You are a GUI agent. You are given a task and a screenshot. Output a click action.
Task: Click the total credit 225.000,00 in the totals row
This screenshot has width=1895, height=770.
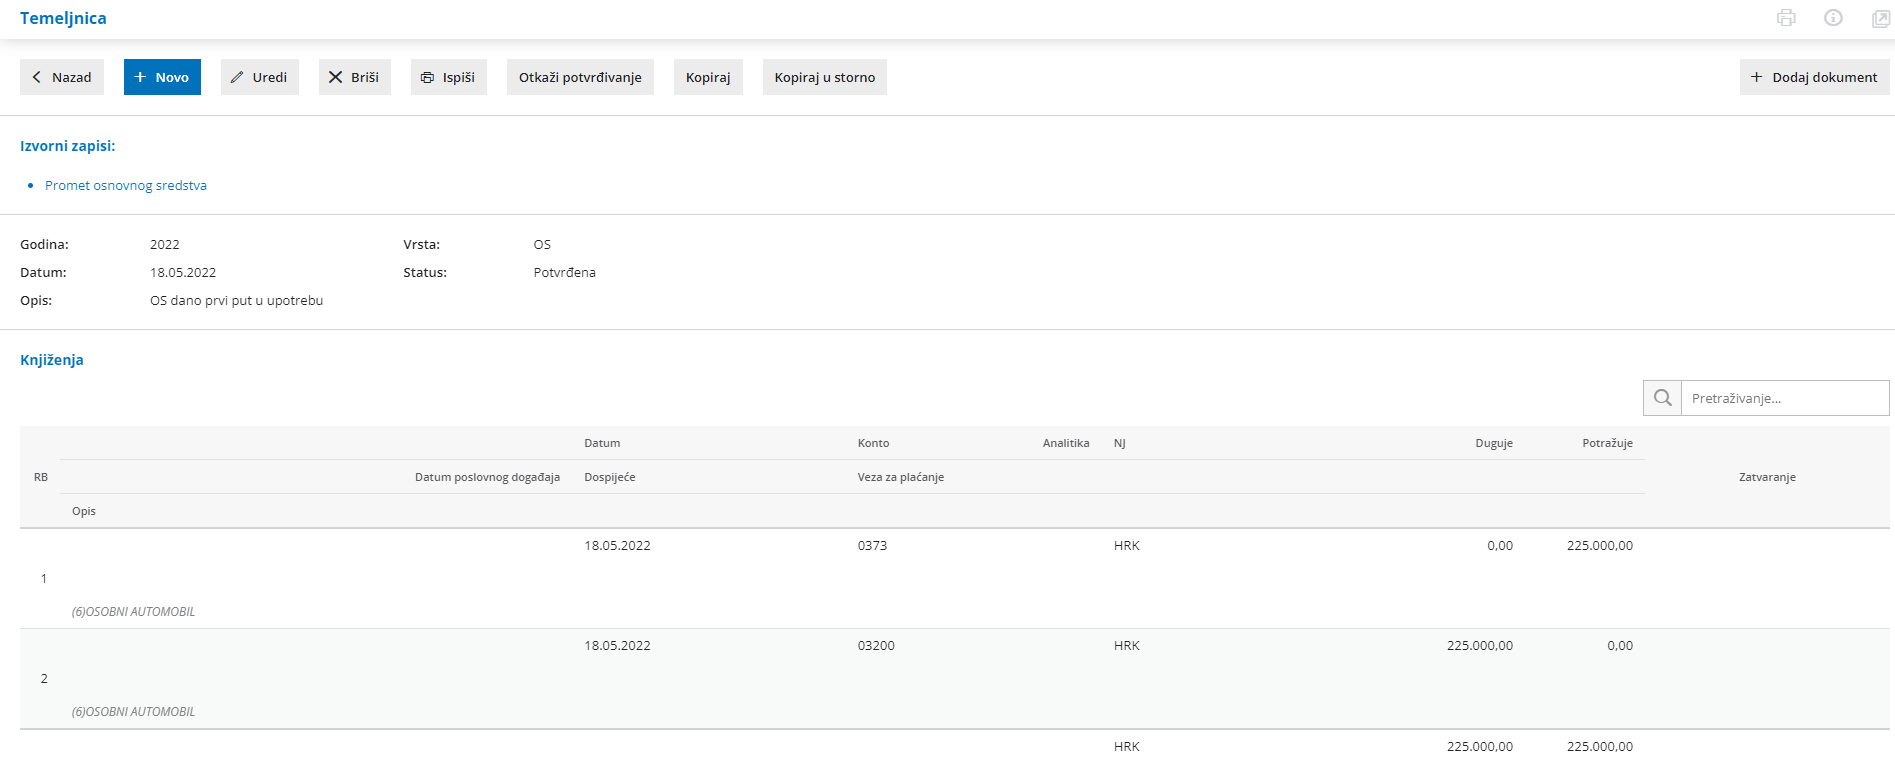click(x=1600, y=746)
